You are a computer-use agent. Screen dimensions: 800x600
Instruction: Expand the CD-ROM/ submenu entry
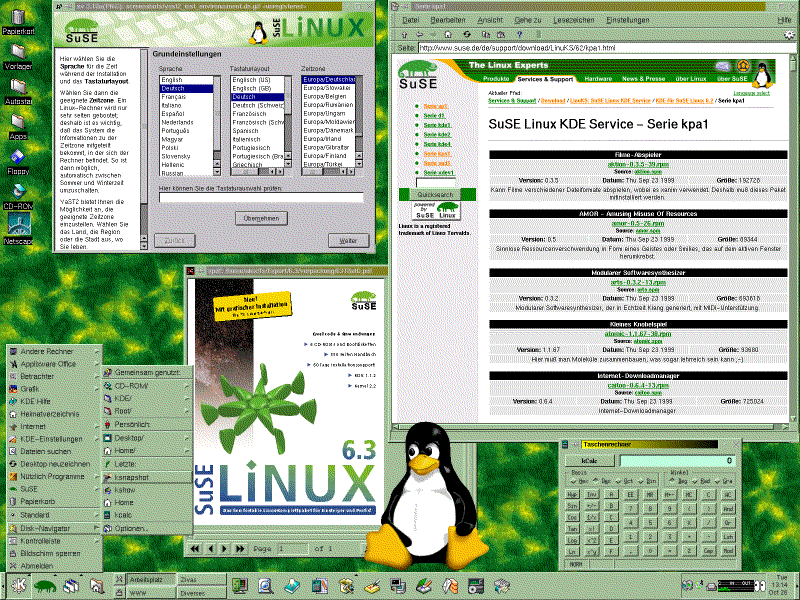click(x=147, y=386)
